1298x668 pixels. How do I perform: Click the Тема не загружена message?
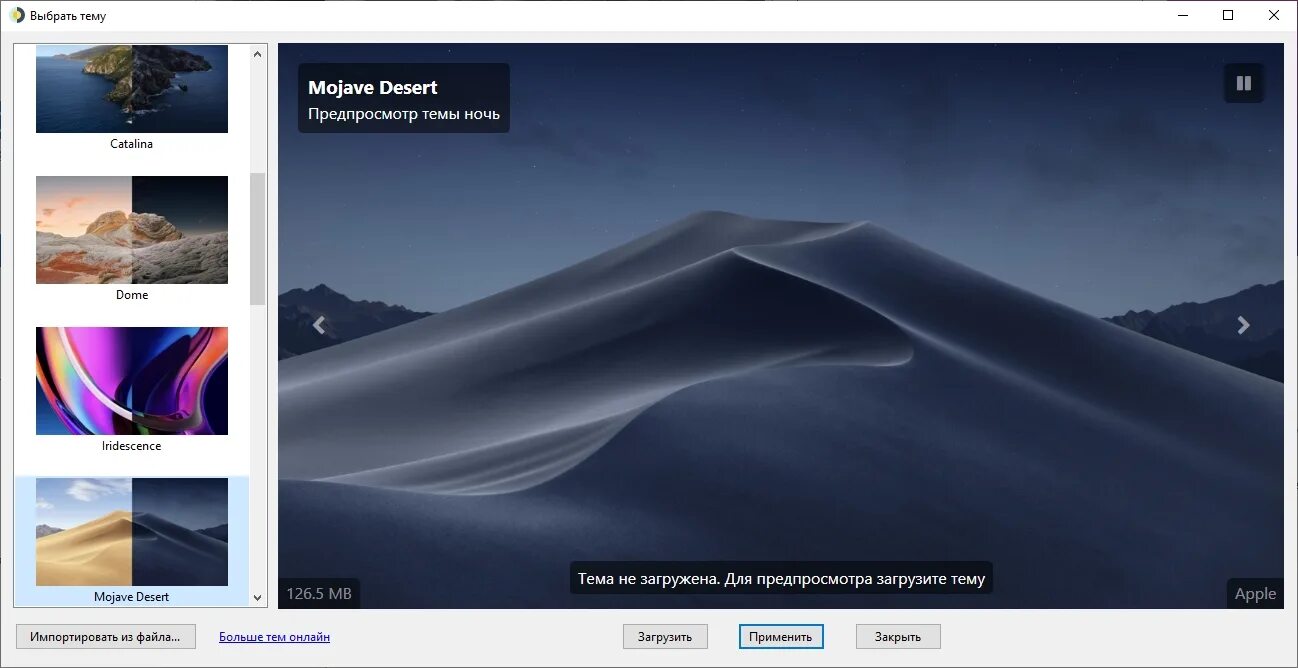tap(781, 578)
